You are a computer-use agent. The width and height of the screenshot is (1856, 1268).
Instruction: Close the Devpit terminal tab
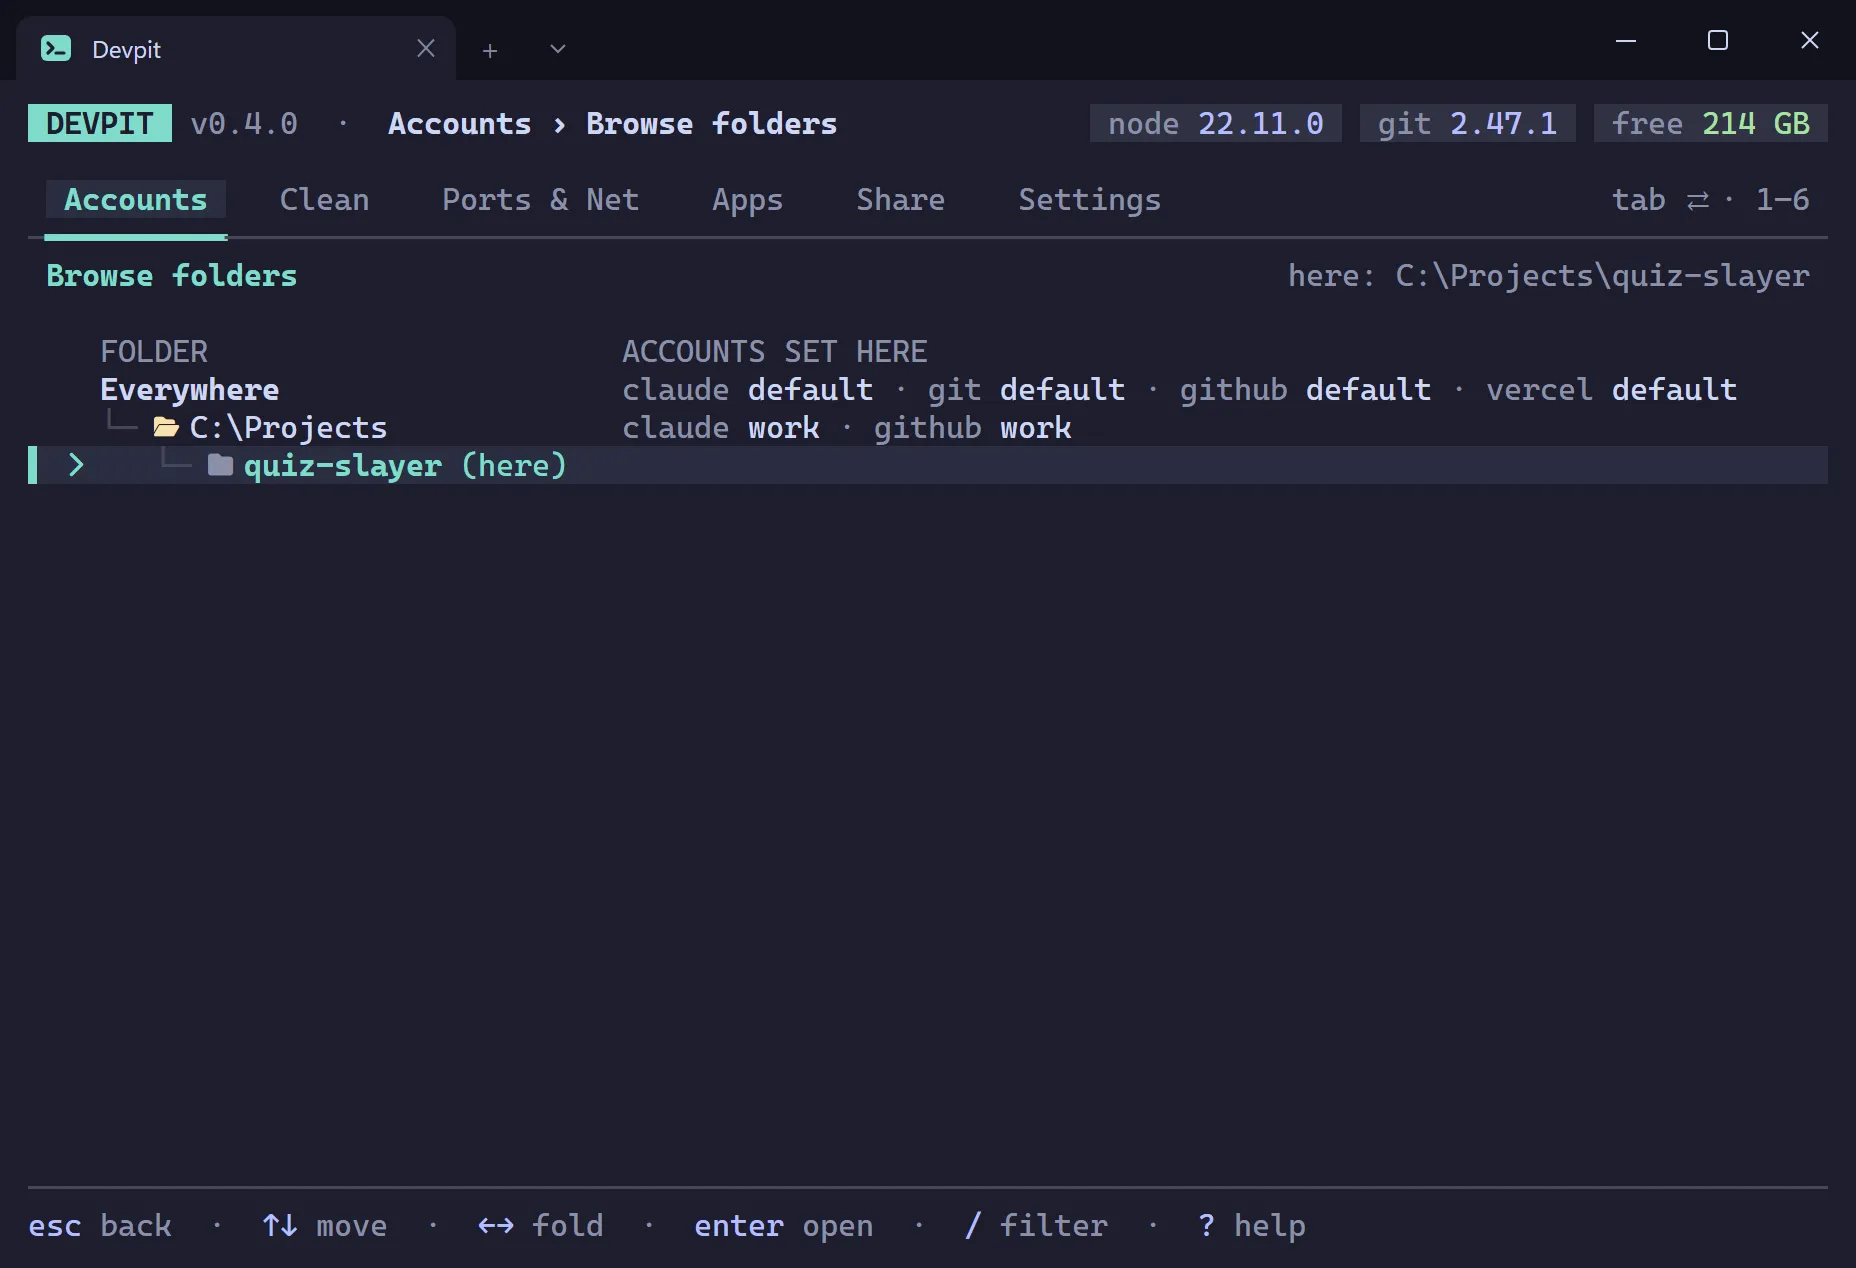[426, 48]
